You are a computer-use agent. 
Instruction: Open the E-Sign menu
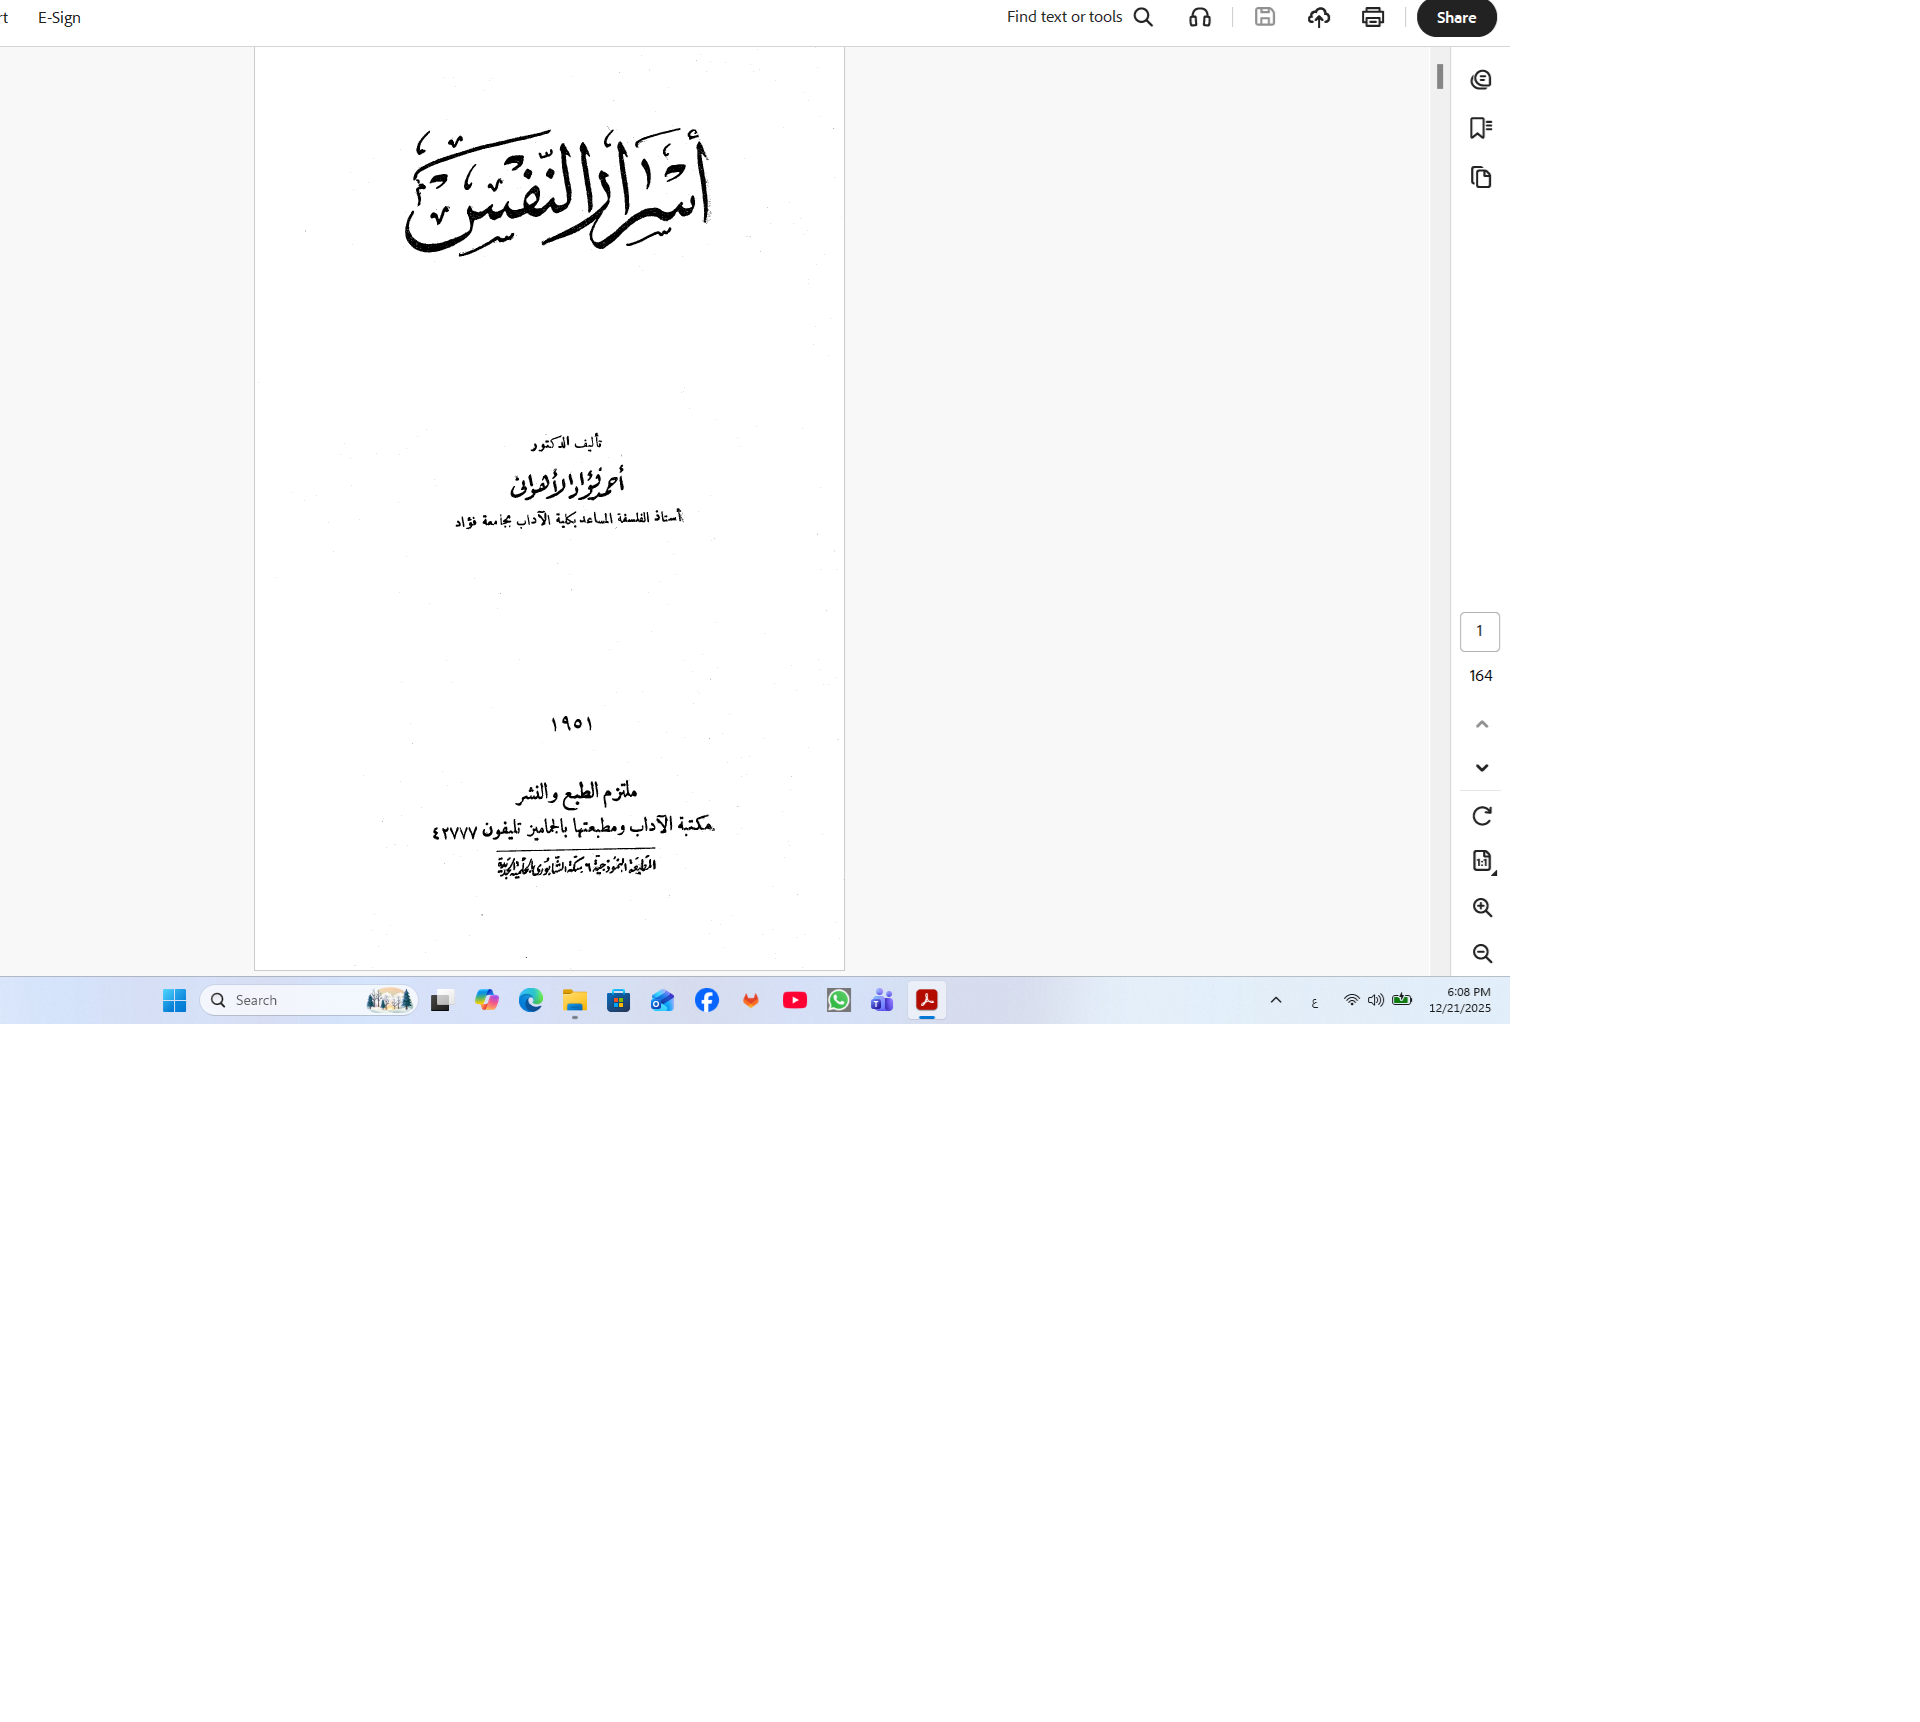pos(59,18)
